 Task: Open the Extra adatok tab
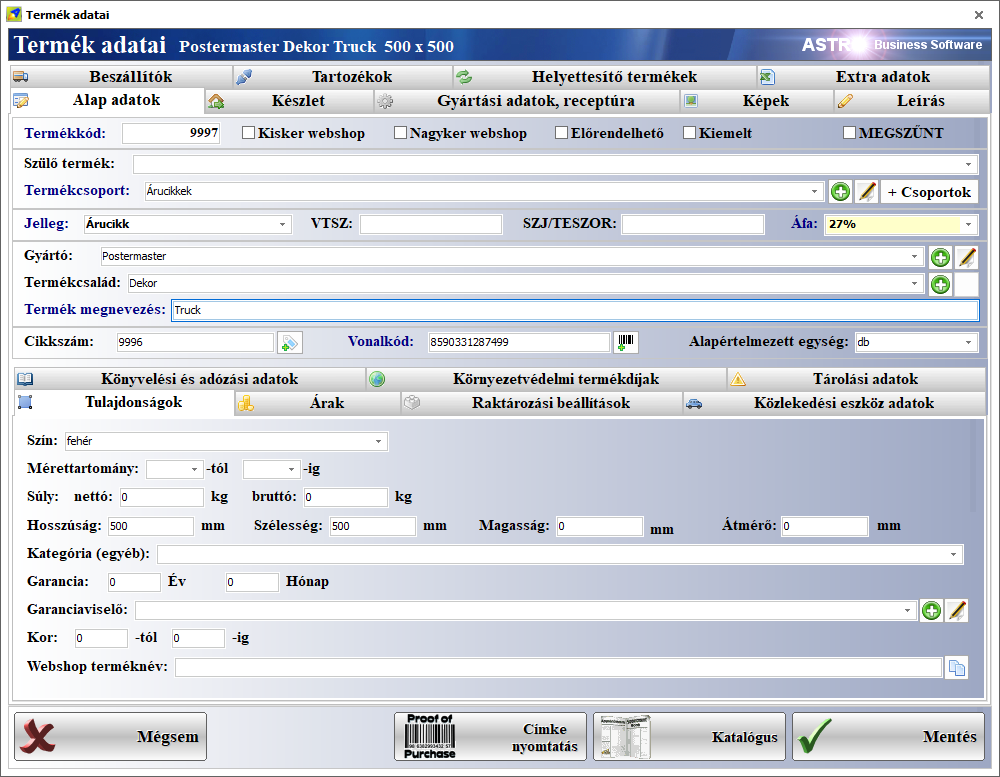(873, 77)
